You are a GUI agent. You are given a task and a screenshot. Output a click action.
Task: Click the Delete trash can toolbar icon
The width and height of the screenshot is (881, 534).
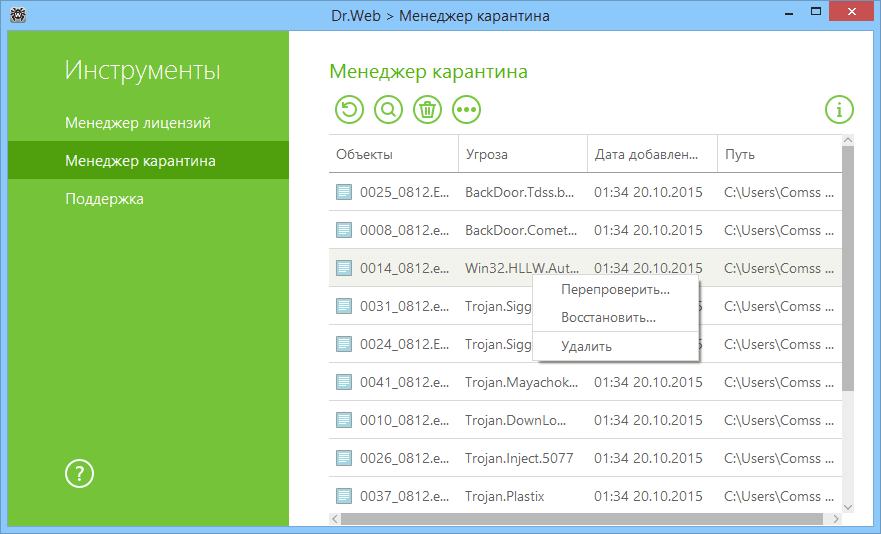tap(428, 109)
